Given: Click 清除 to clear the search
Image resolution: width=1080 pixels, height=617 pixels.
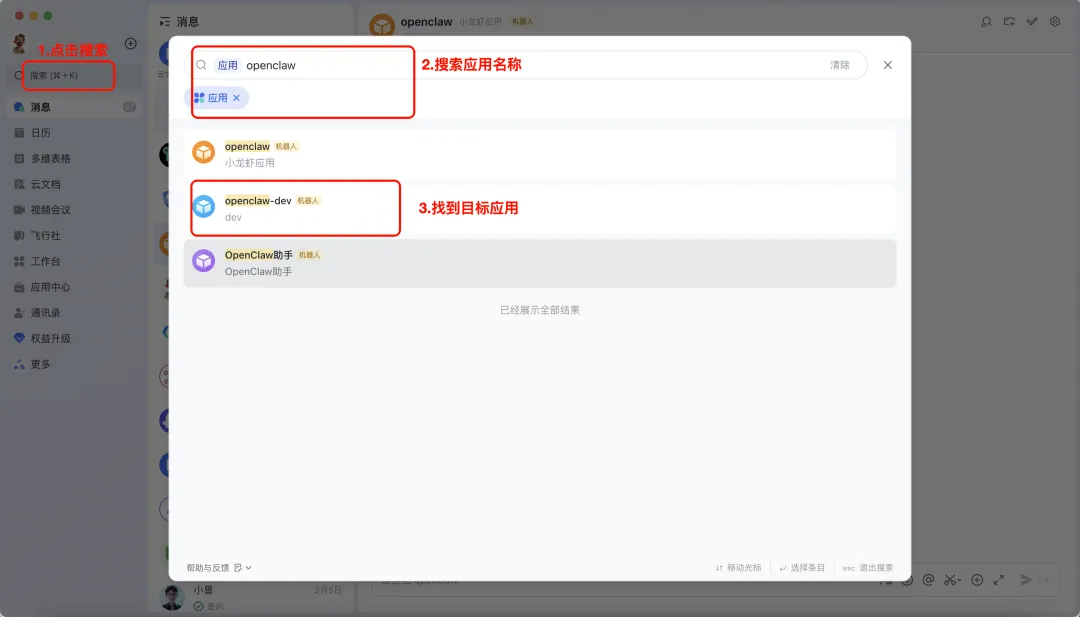Looking at the screenshot, I should [840, 65].
